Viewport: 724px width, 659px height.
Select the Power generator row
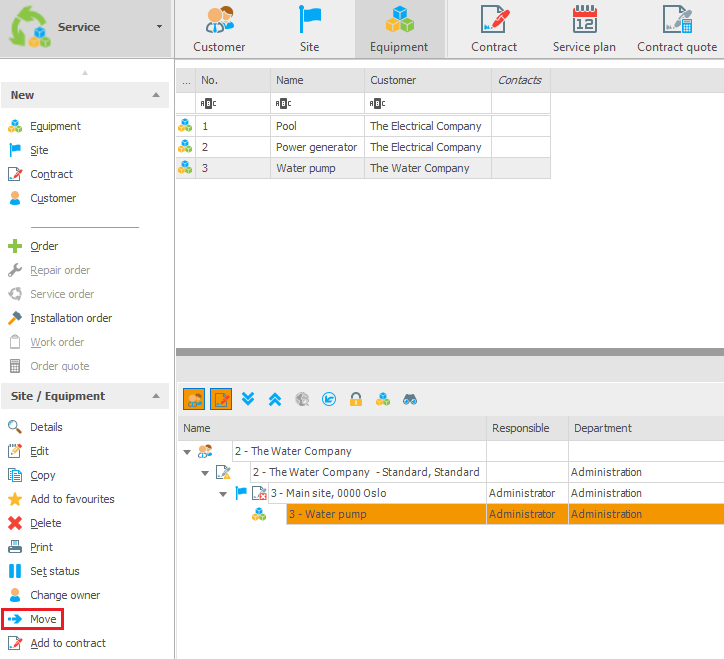point(316,147)
